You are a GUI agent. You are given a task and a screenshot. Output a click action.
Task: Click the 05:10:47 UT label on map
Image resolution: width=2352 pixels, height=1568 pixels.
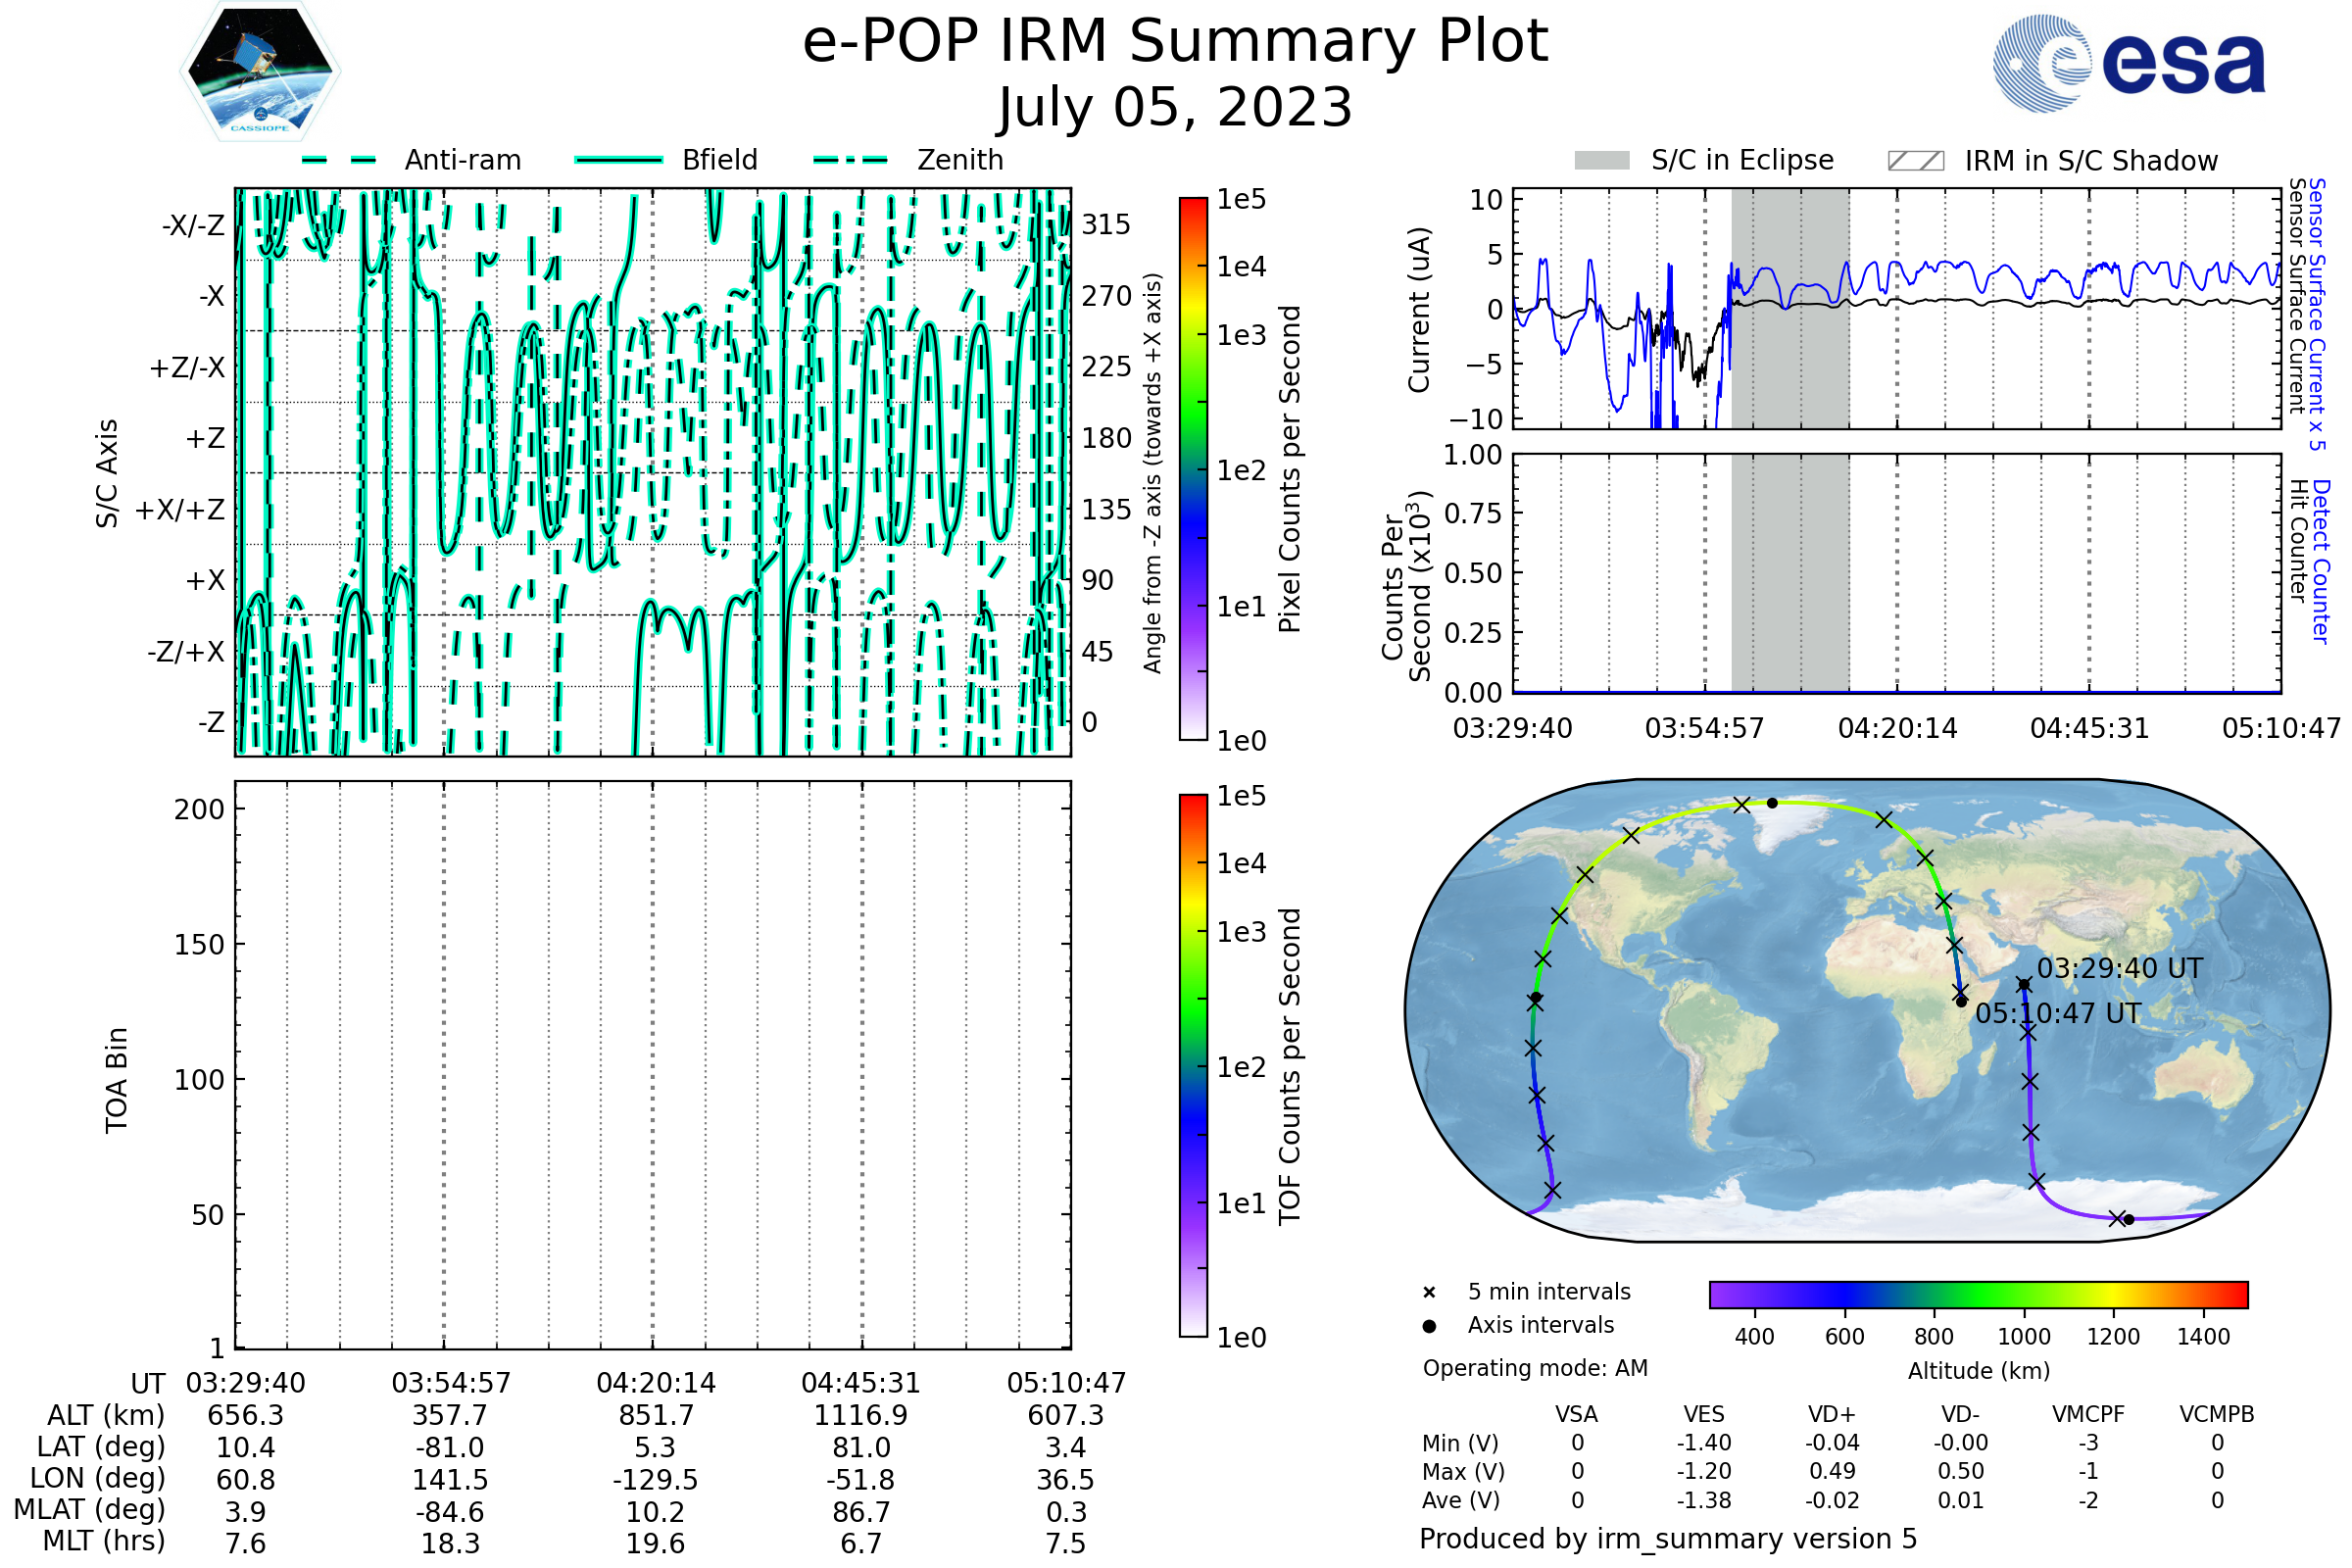(2058, 1014)
